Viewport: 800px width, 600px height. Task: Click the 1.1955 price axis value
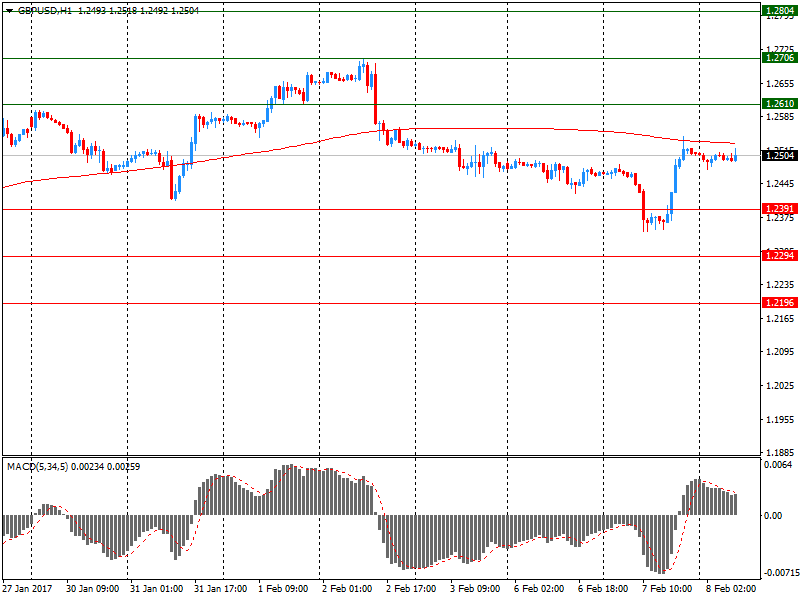coord(781,419)
